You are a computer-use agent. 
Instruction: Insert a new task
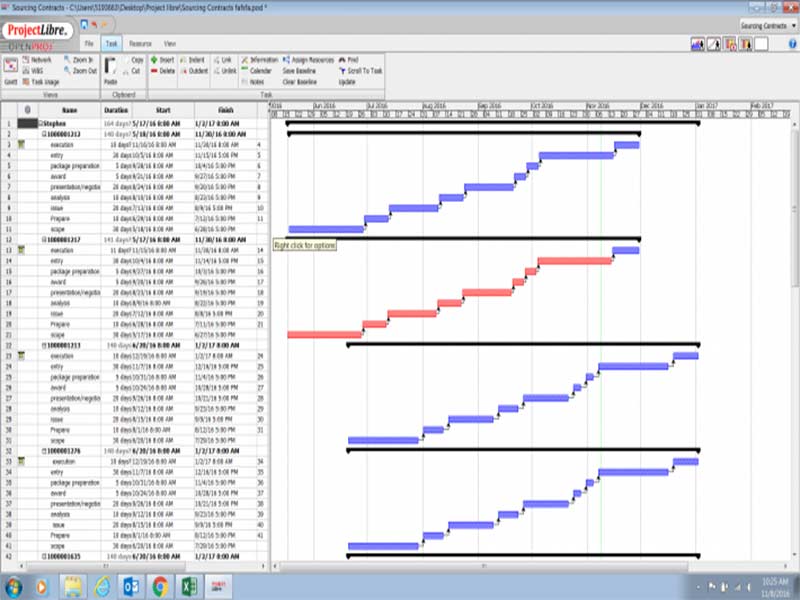(162, 60)
